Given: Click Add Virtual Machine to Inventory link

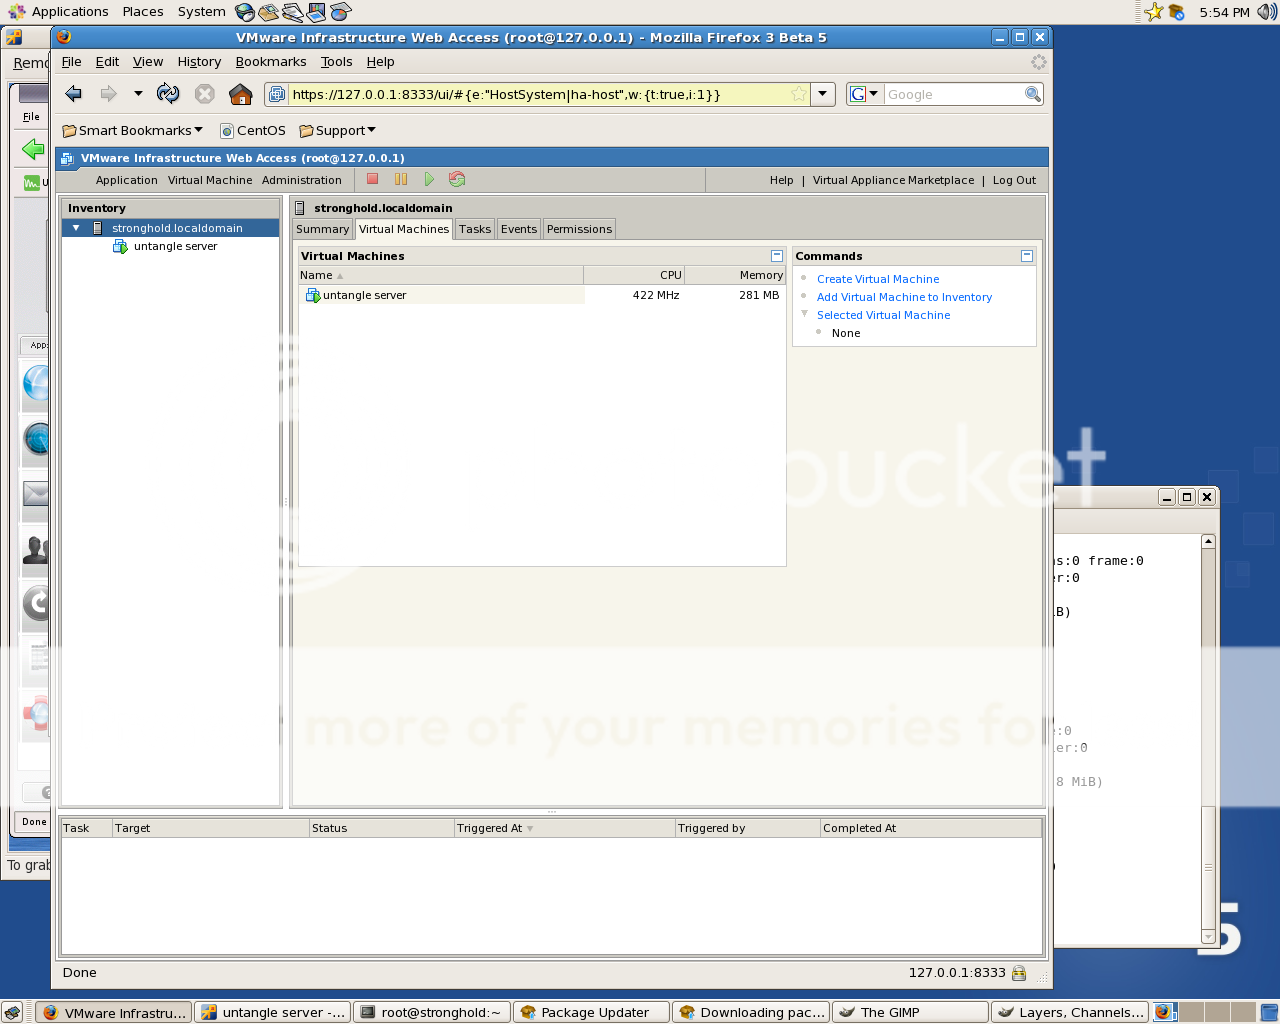Looking at the screenshot, I should [904, 297].
